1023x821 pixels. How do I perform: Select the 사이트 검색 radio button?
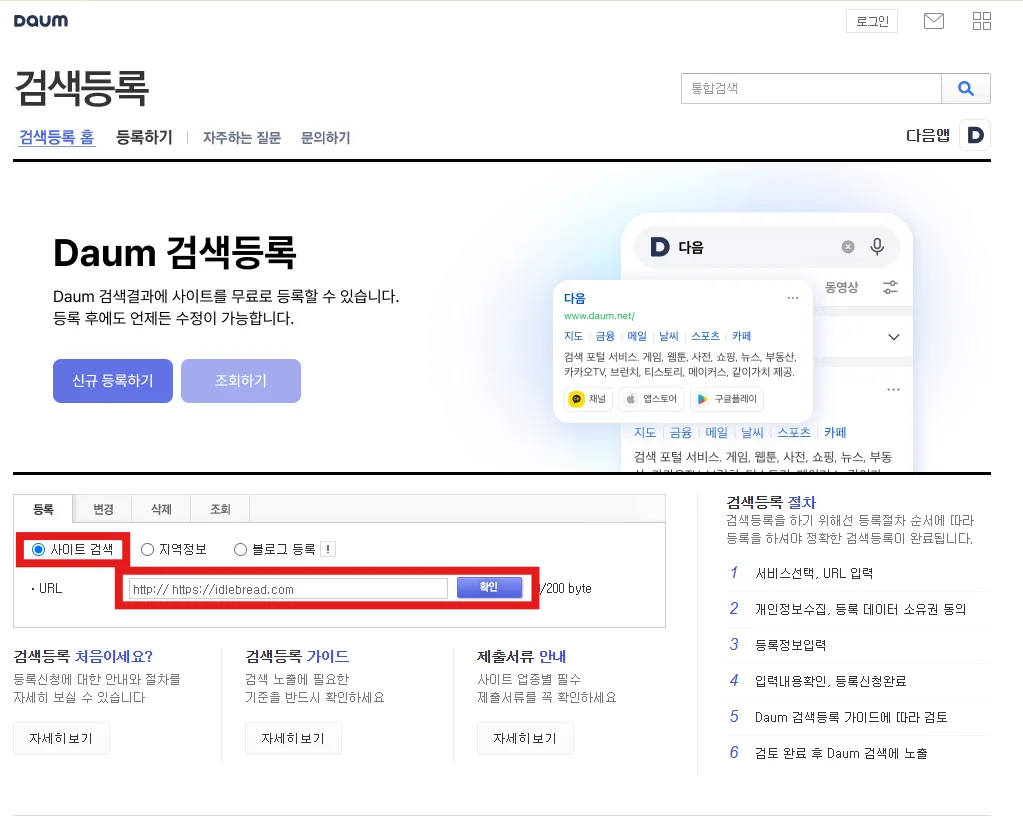point(38,550)
